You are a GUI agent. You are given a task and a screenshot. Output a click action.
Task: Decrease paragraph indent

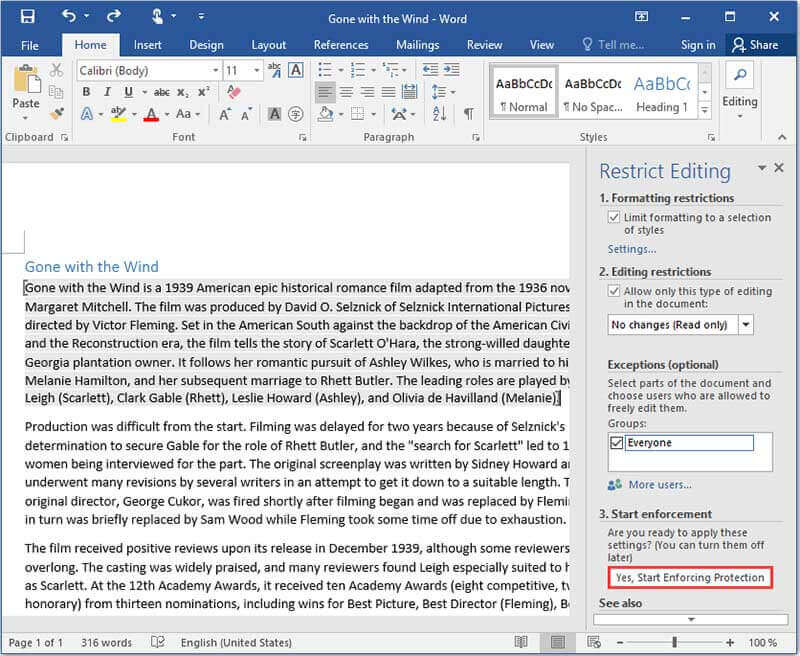(x=430, y=70)
